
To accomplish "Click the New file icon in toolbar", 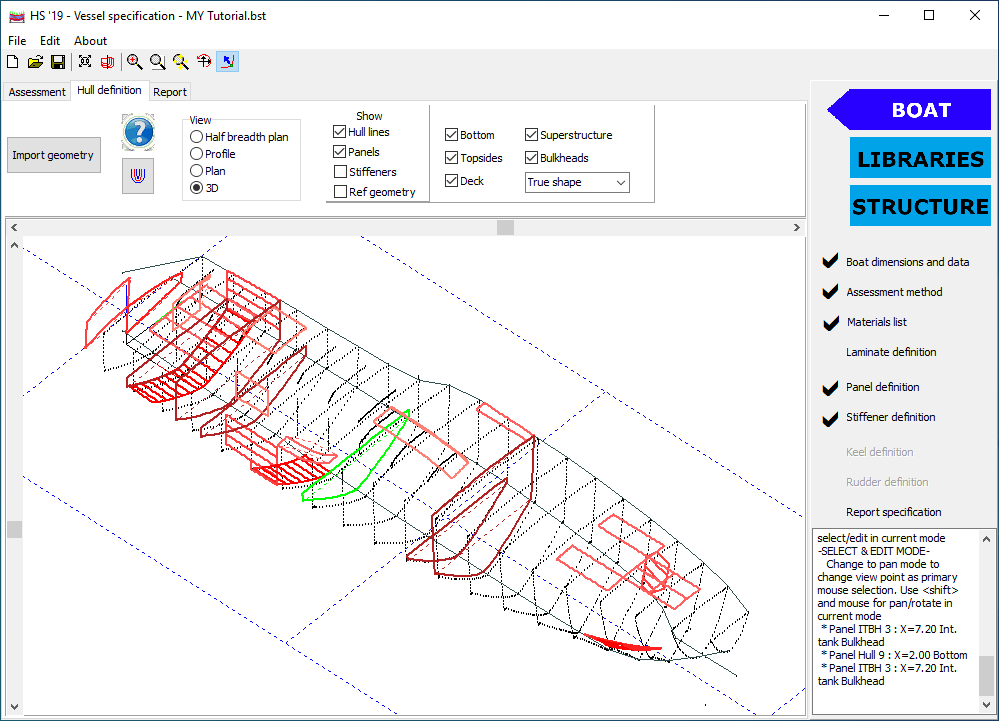I will (x=13, y=62).
